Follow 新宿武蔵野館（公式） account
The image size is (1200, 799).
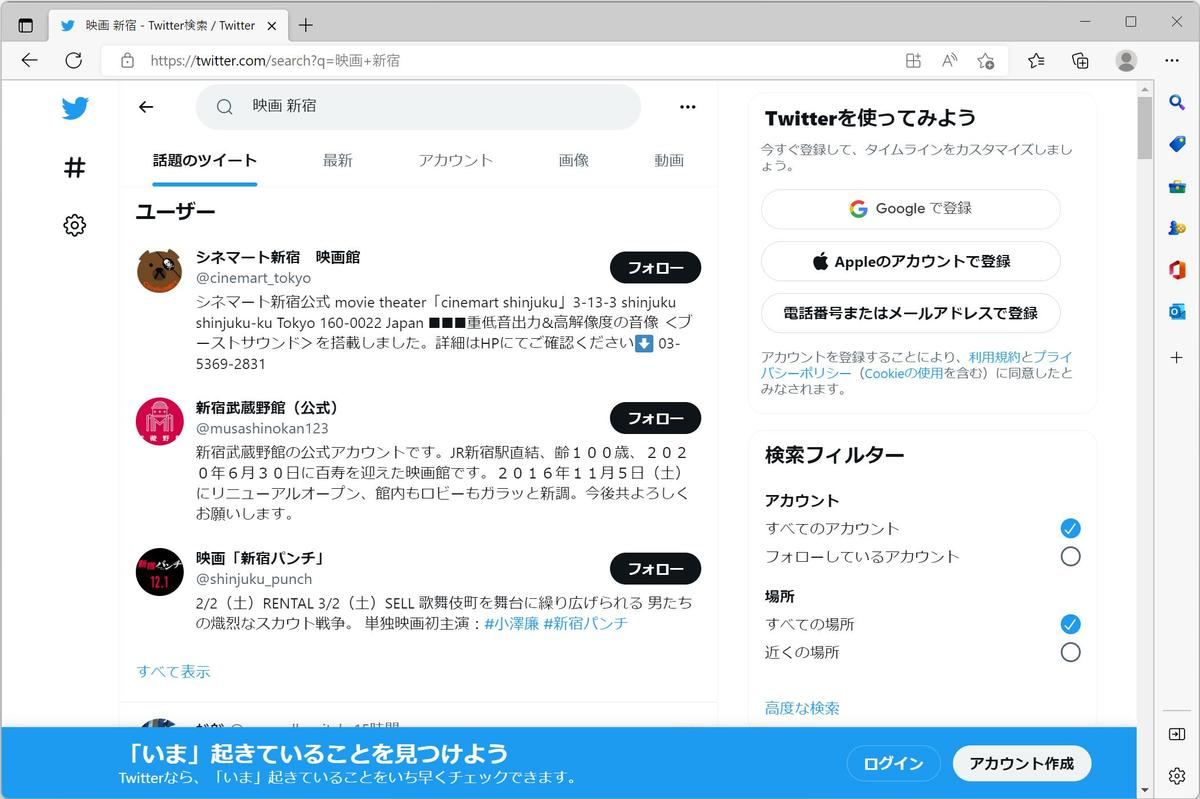(x=655, y=418)
